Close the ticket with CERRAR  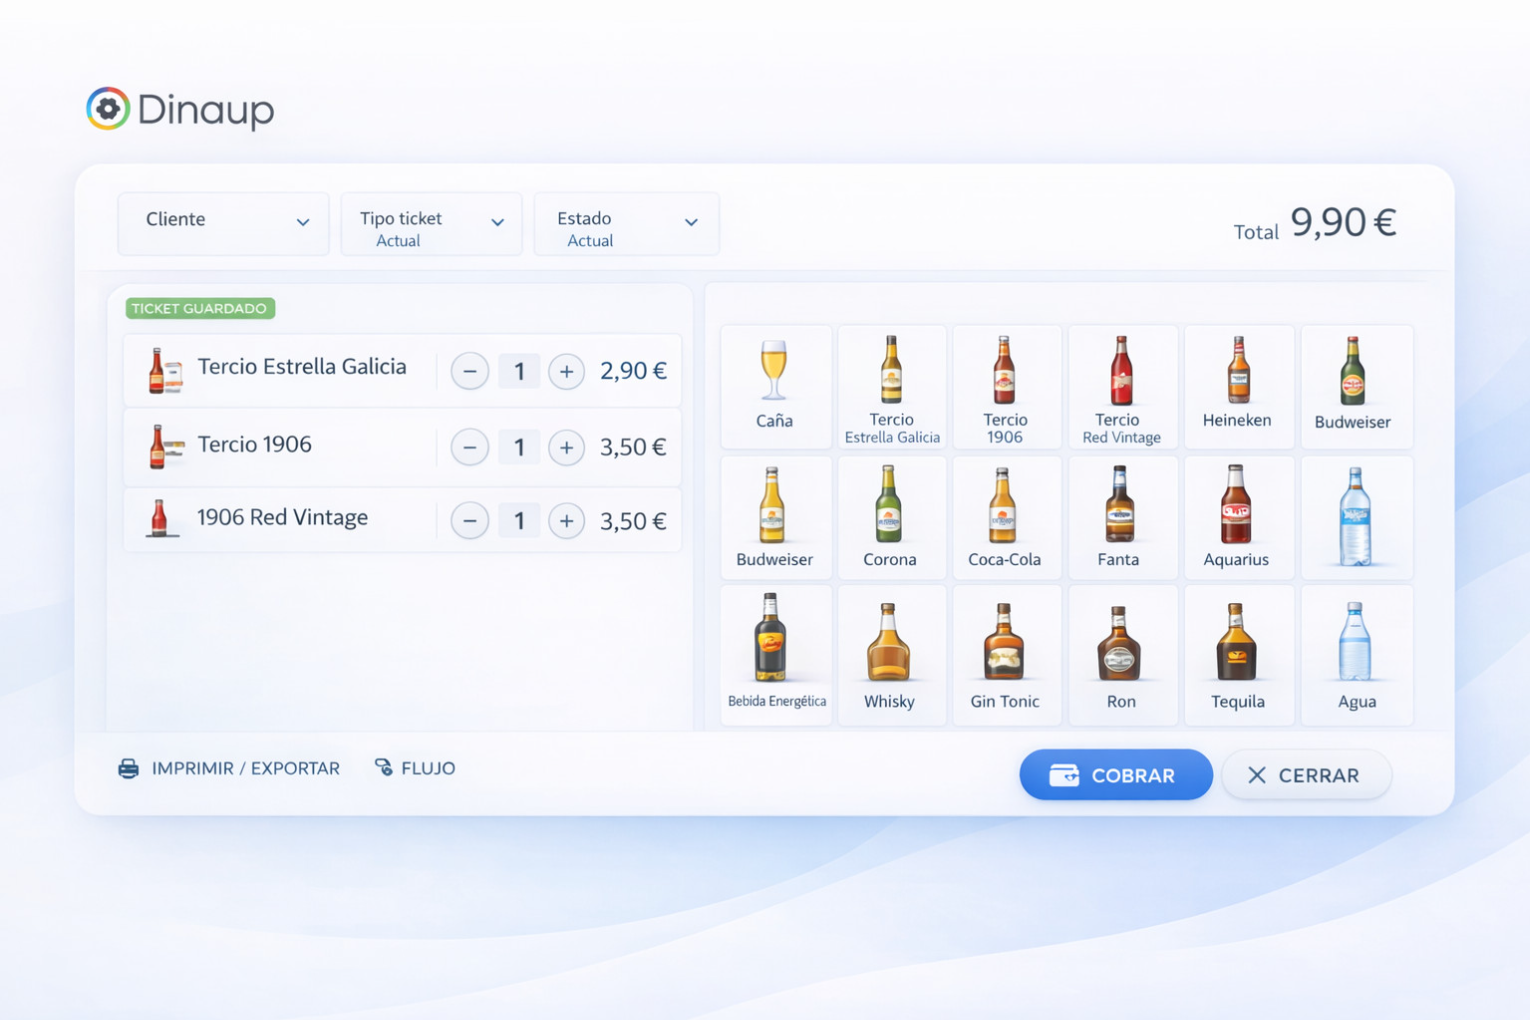coord(1305,775)
